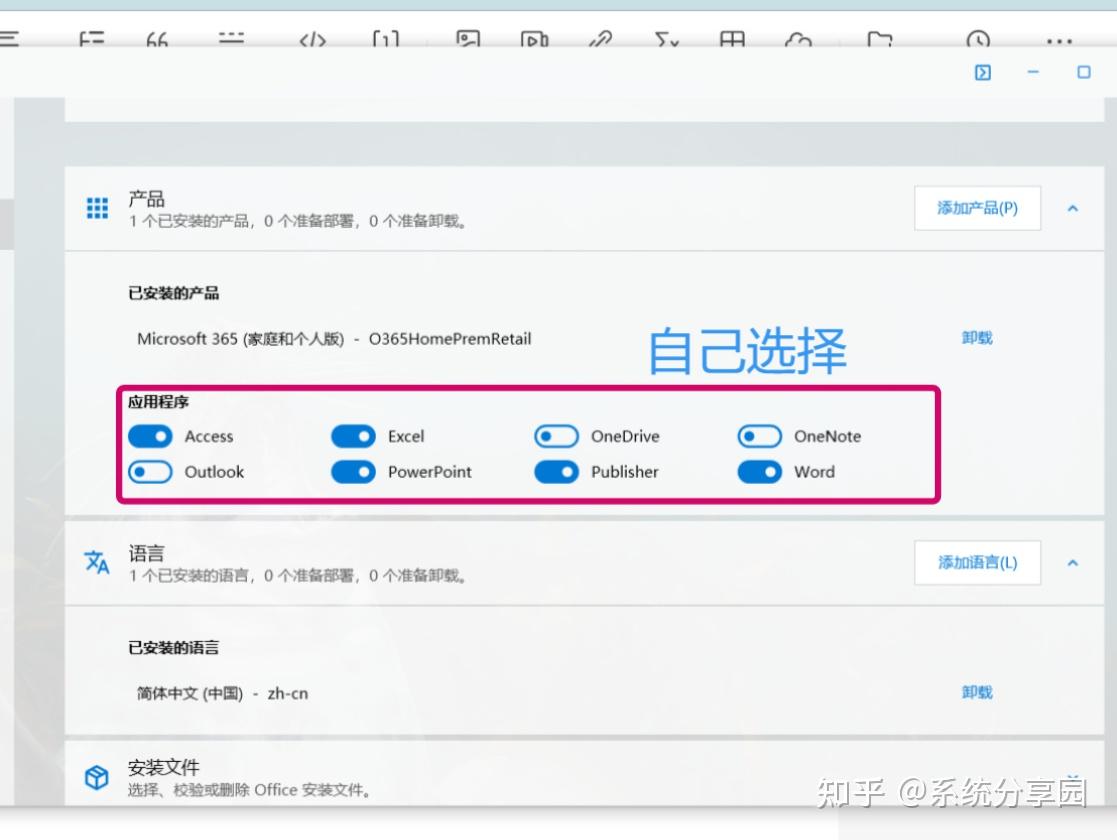Switch on the OneNote toggle
This screenshot has height=840, width=1117.
click(x=759, y=436)
